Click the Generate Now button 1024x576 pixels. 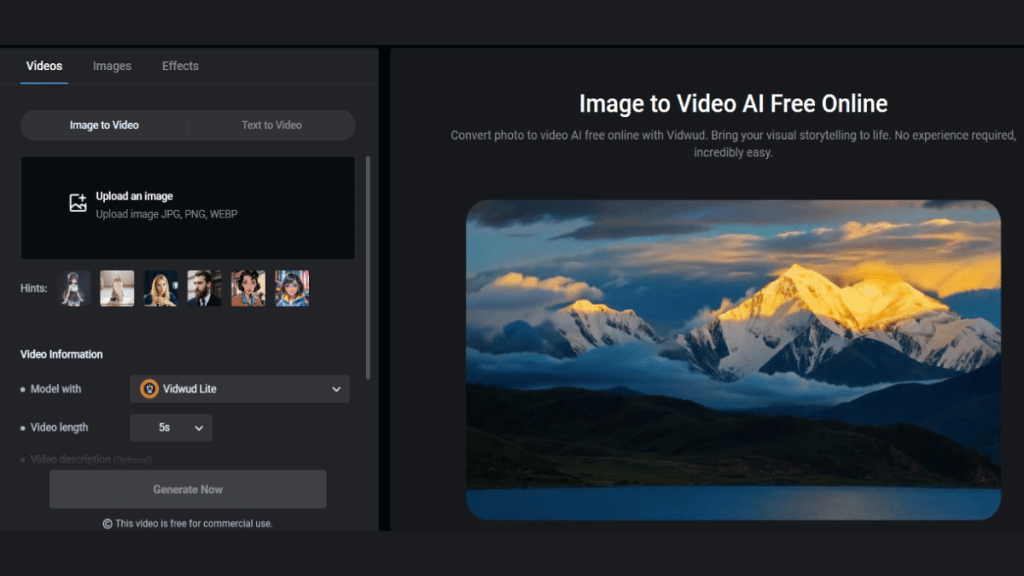188,489
